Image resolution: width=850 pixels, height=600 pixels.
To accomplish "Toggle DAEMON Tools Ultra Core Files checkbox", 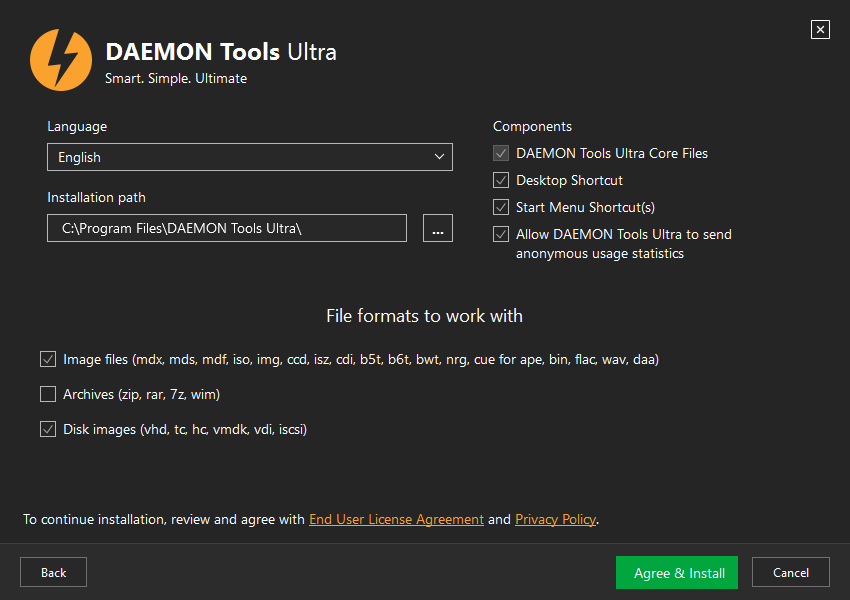I will 501,153.
